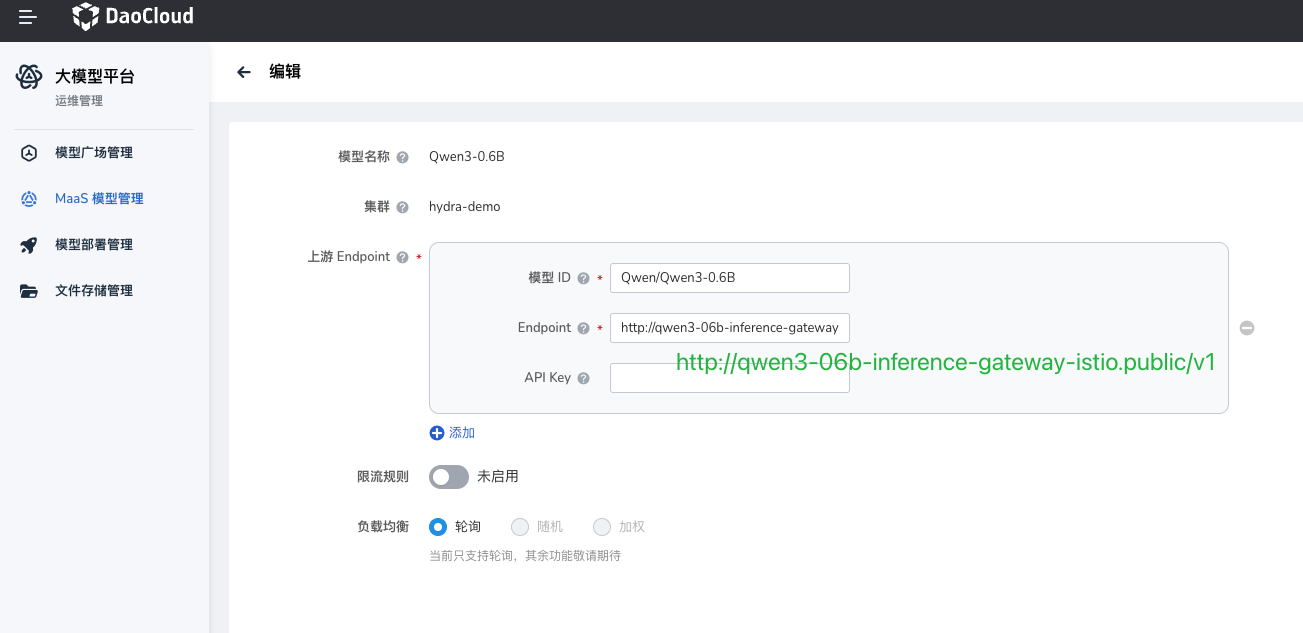Screen dimensions: 1303x633
Task: Select the 轮询 radio button
Action: pos(438,527)
